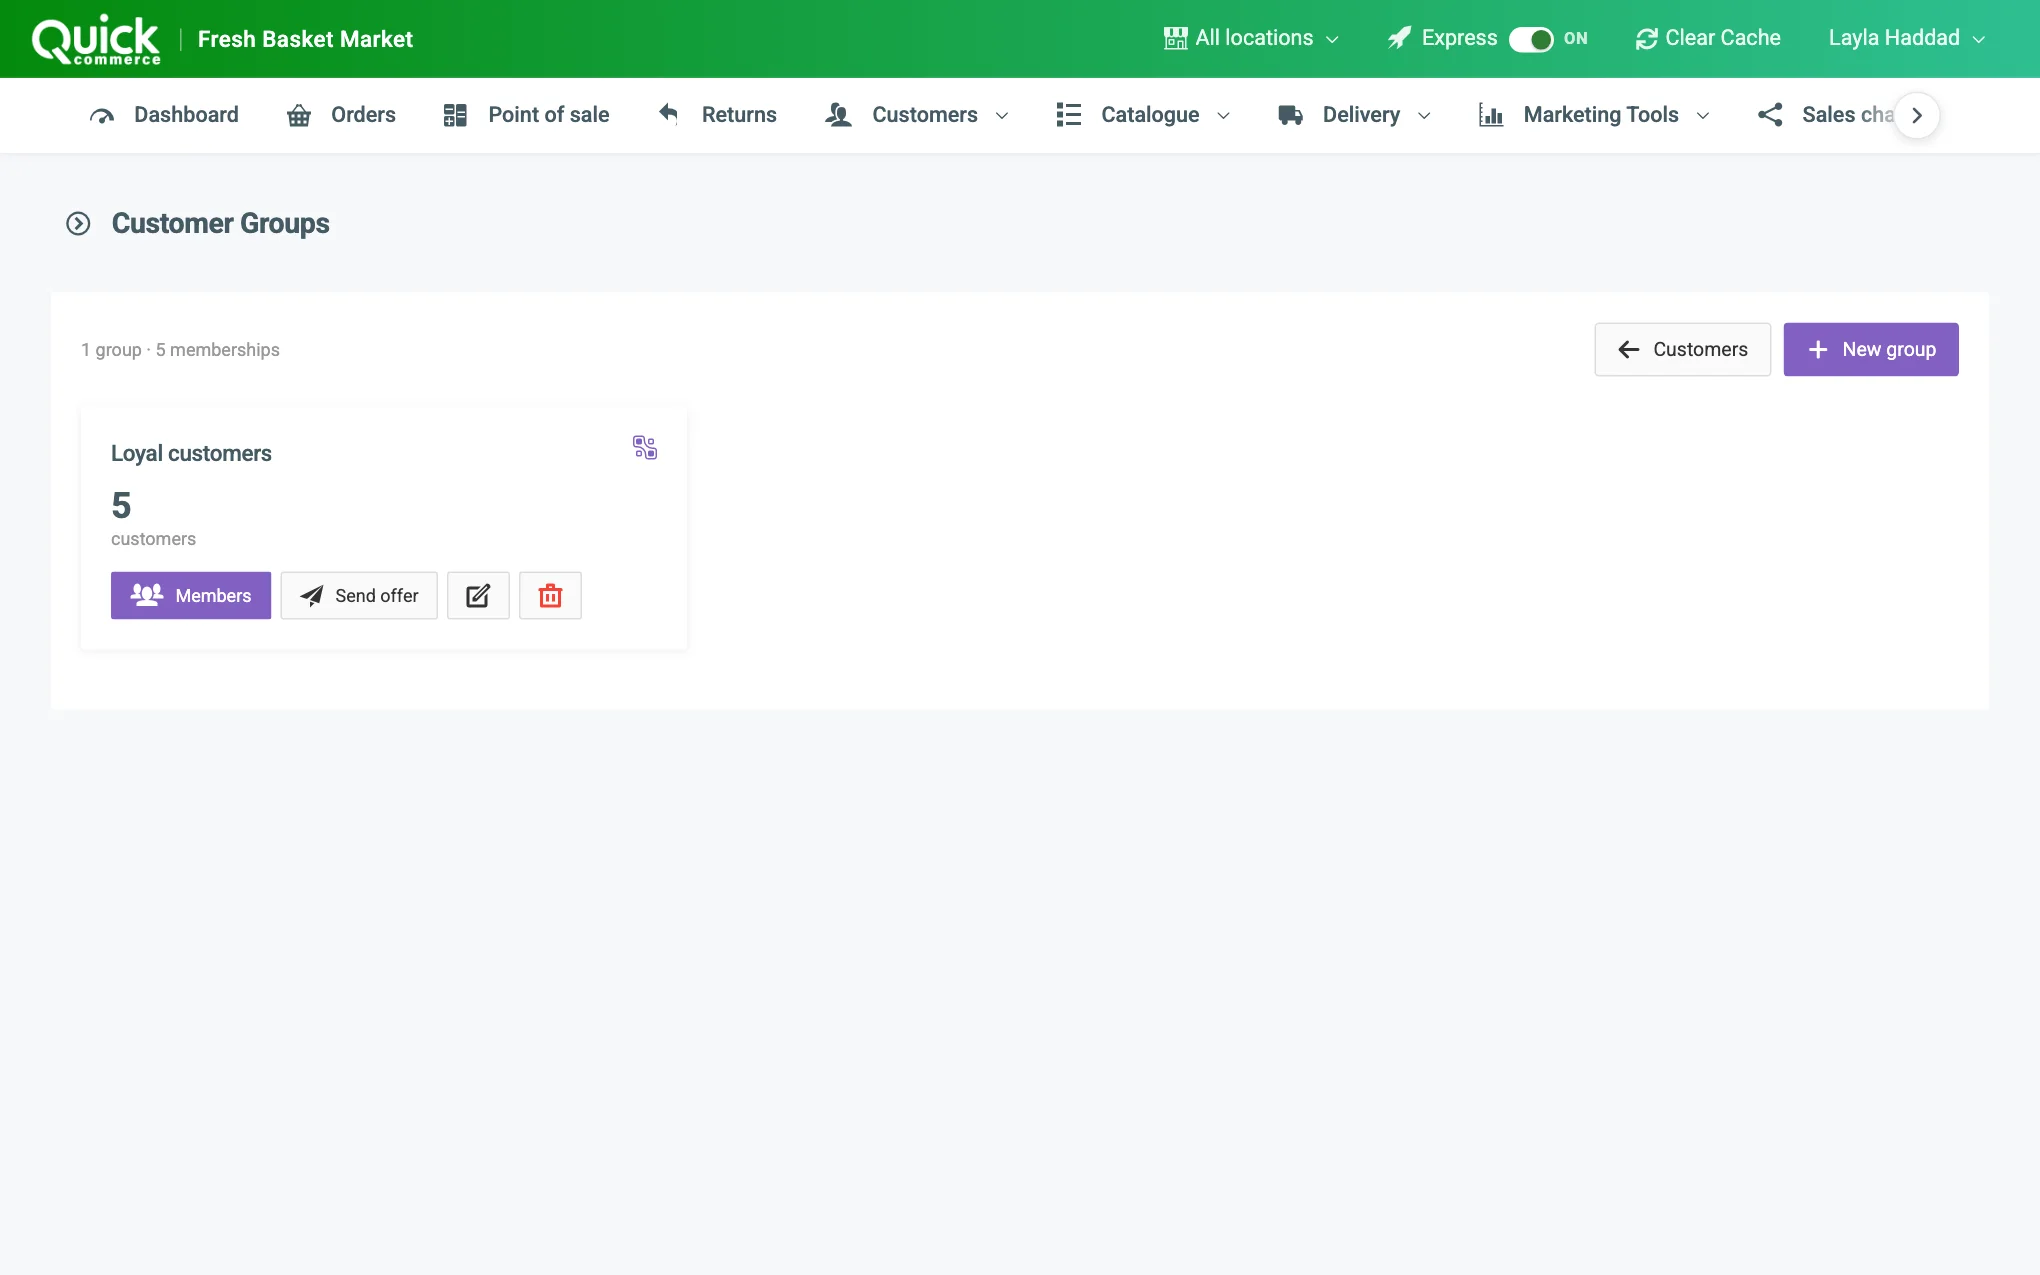
Task: Click Send offer for Loyal customers
Action: point(359,596)
